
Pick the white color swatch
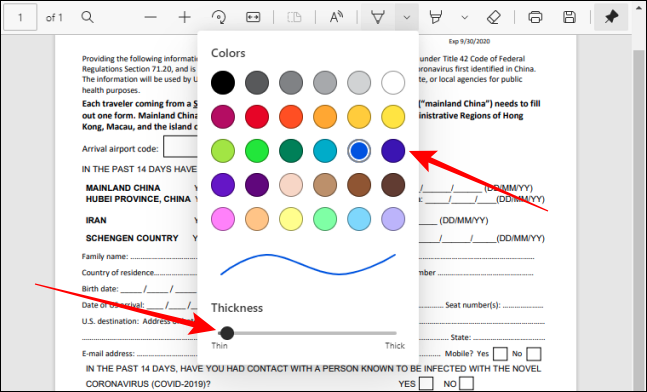393,83
